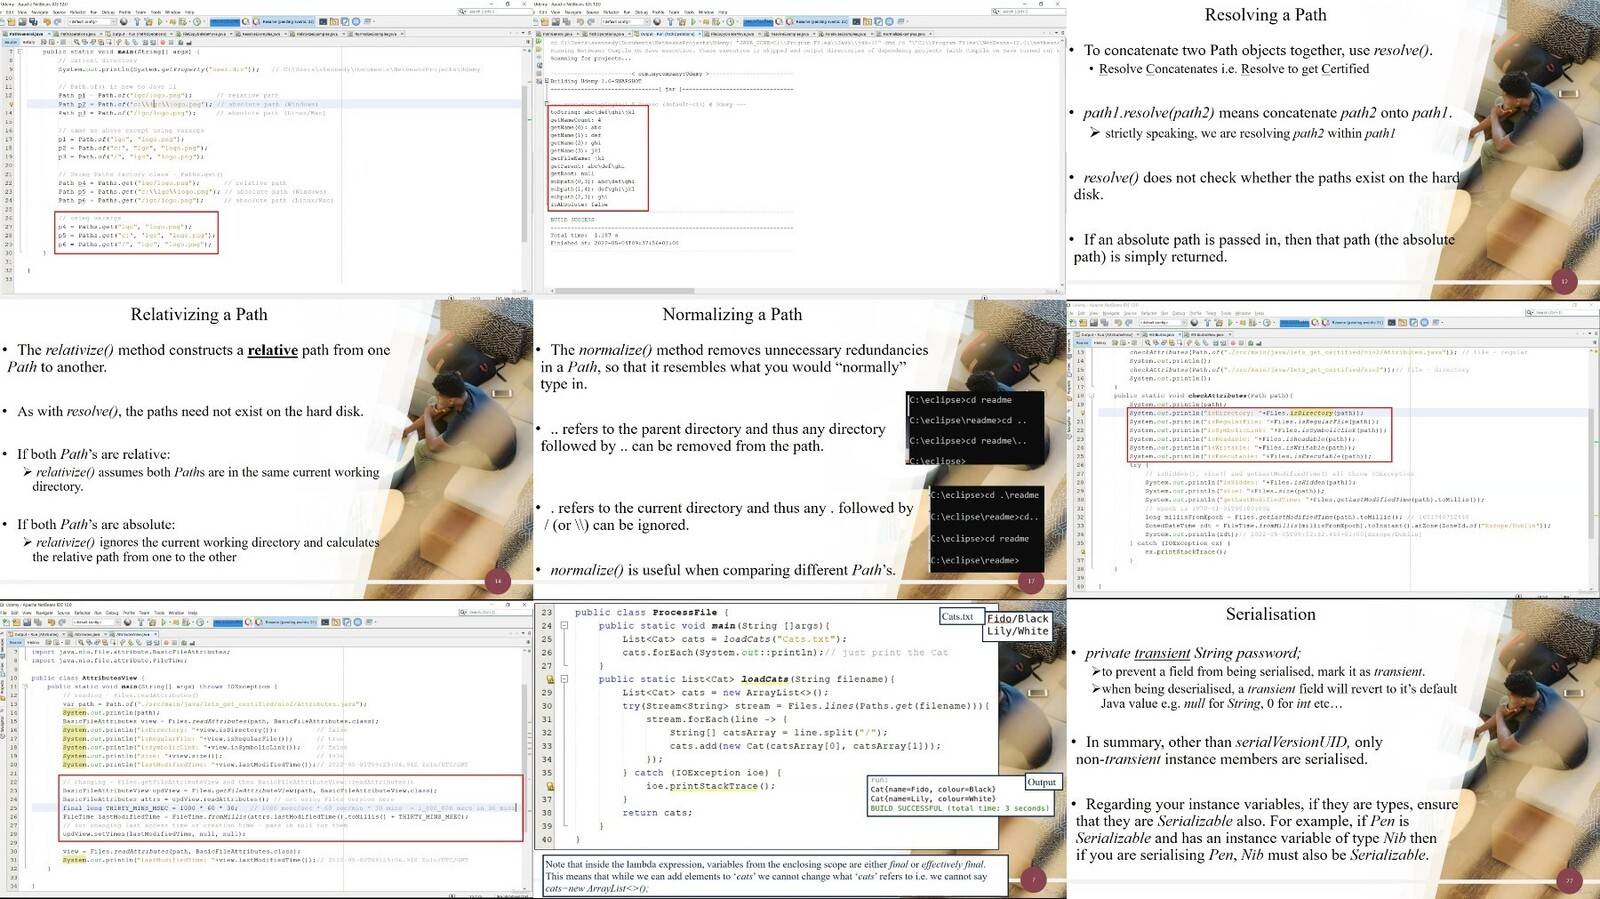Select the 'Normalizing a Path' slide thumbnail

(x=799, y=450)
